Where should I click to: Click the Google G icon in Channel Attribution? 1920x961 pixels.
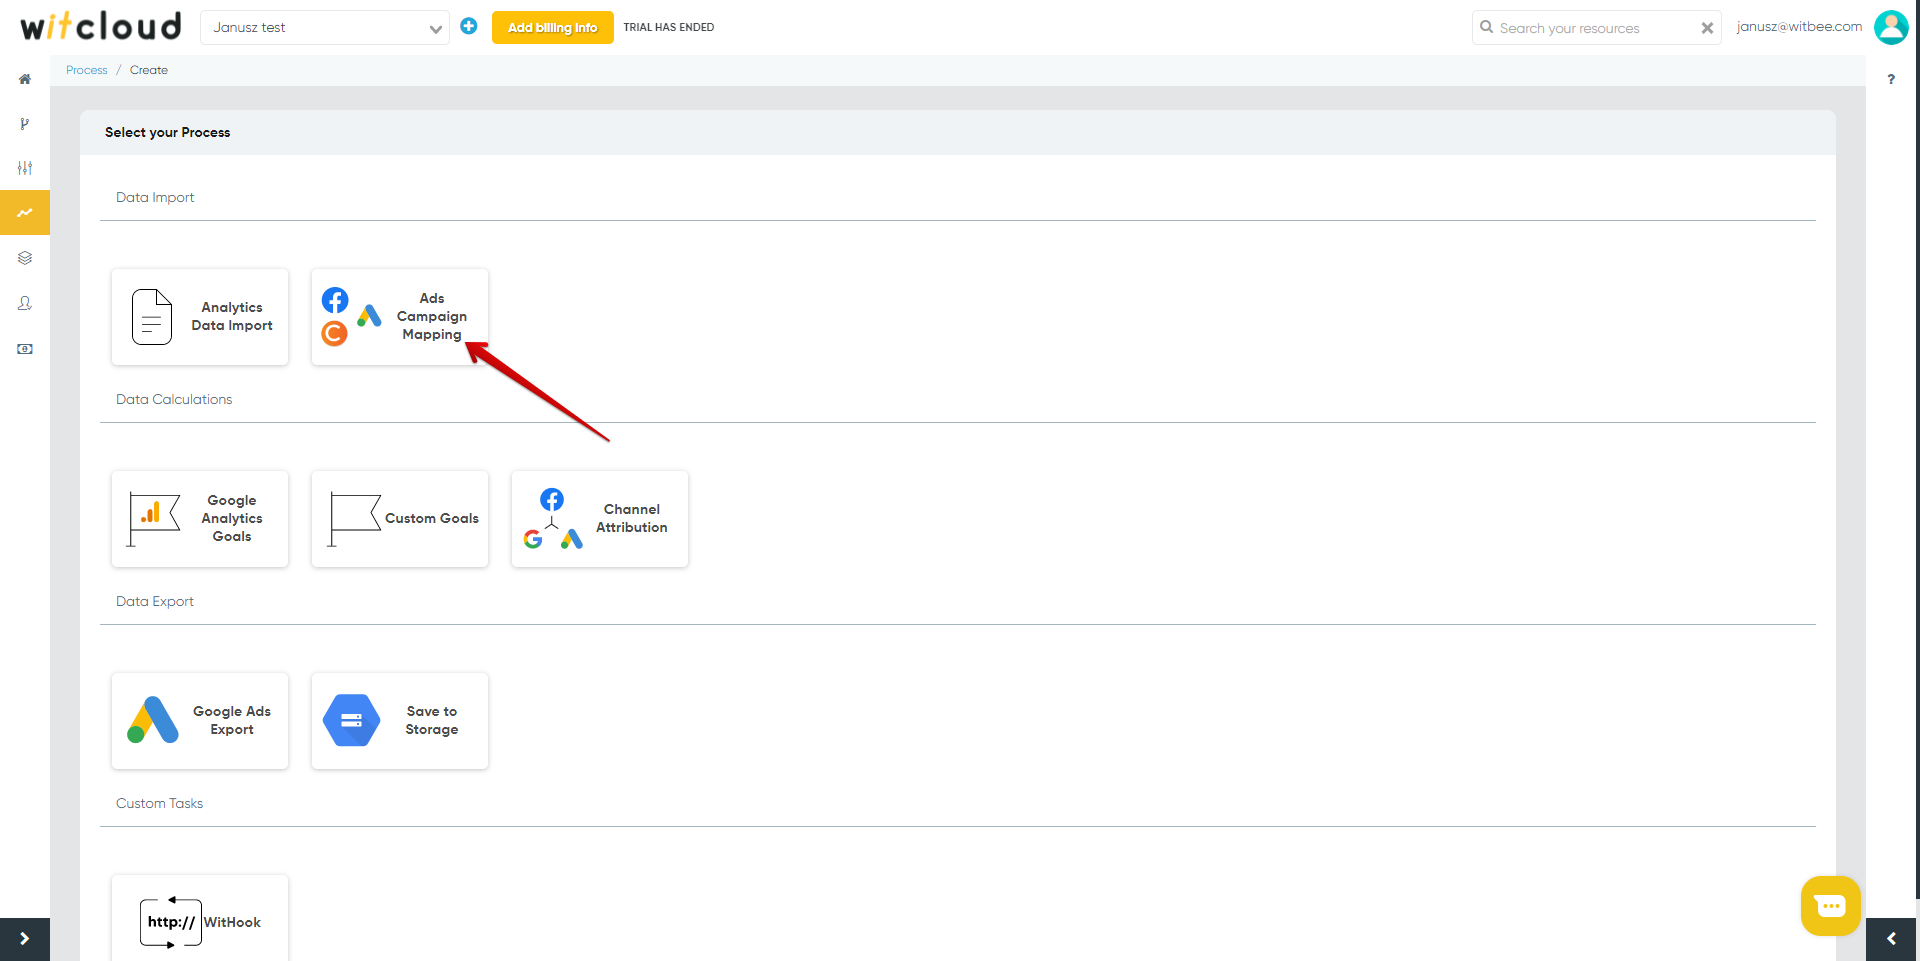tap(533, 539)
